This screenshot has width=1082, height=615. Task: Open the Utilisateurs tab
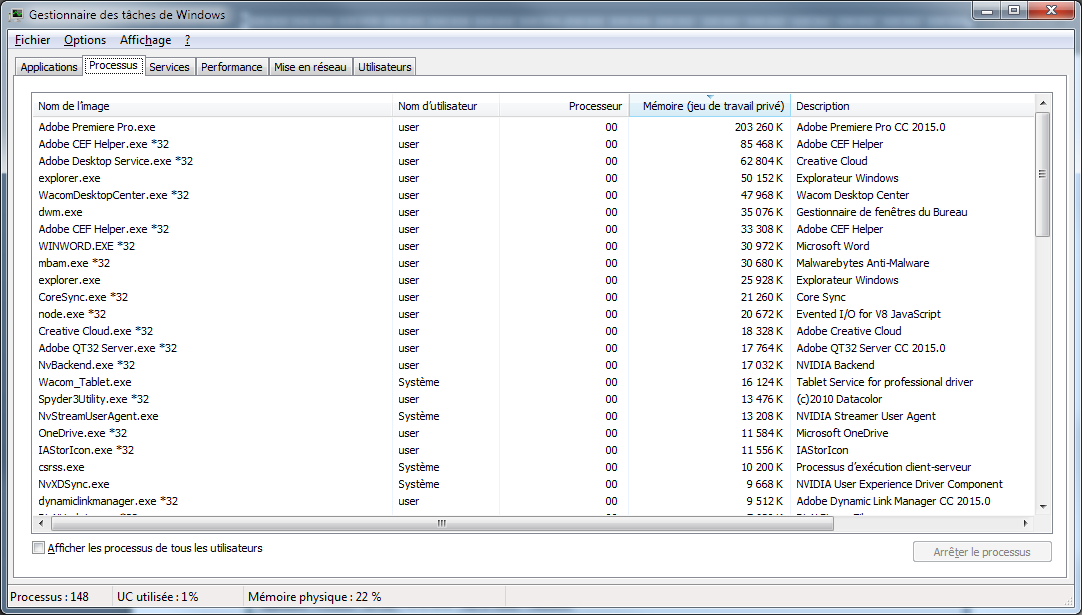pyautogui.click(x=384, y=67)
